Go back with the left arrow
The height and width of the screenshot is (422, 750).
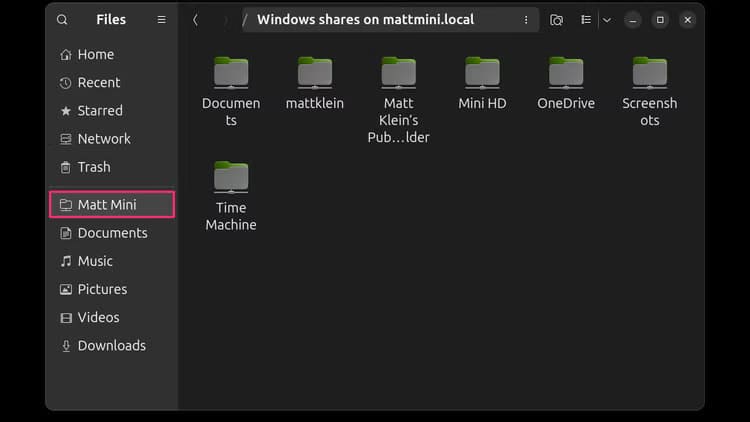coord(195,20)
